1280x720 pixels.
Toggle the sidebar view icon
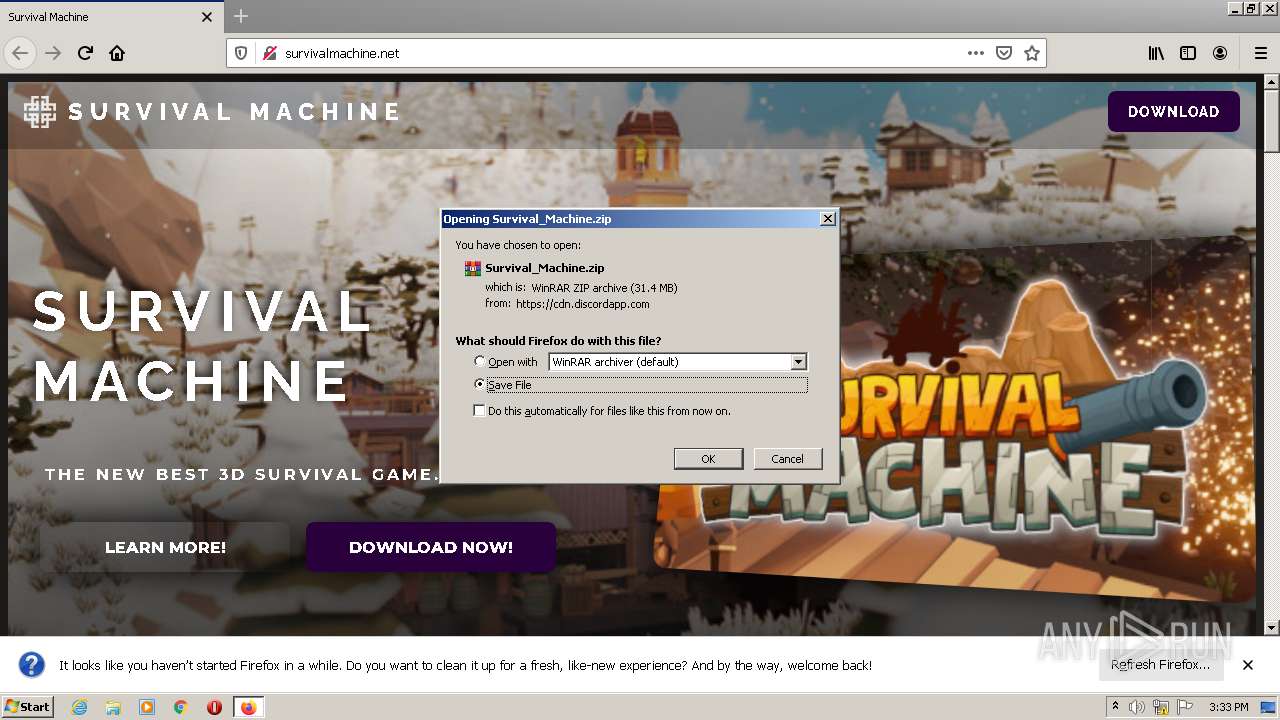[x=1188, y=53]
